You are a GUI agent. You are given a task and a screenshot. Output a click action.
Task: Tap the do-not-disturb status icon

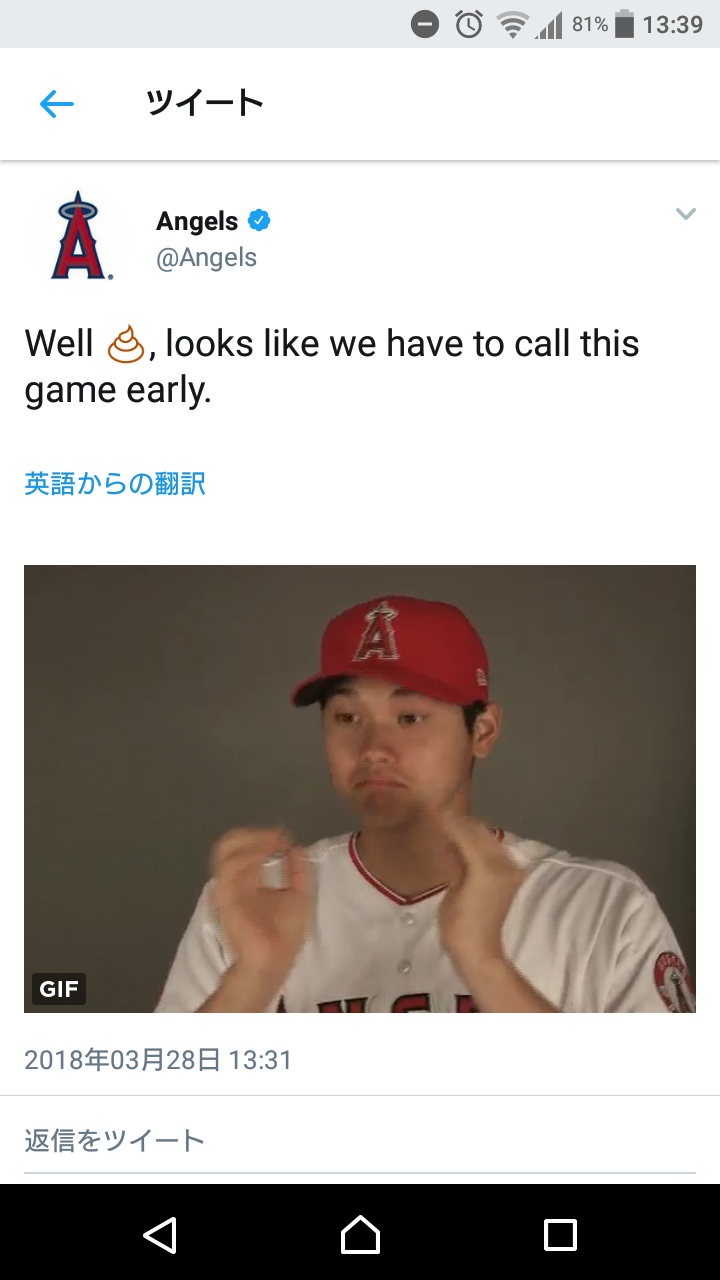coord(425,24)
